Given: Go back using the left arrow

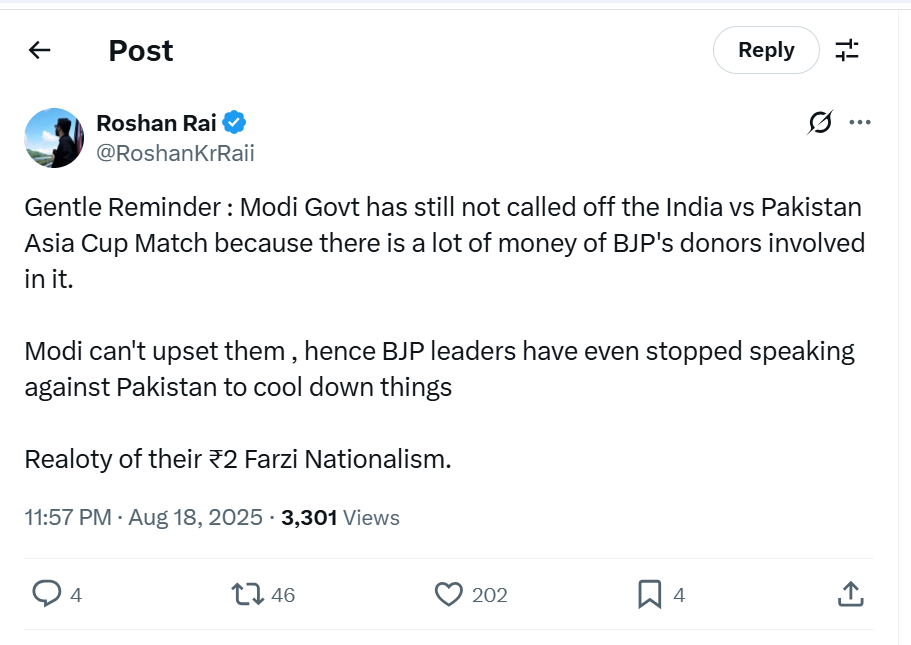Looking at the screenshot, I should (40, 50).
